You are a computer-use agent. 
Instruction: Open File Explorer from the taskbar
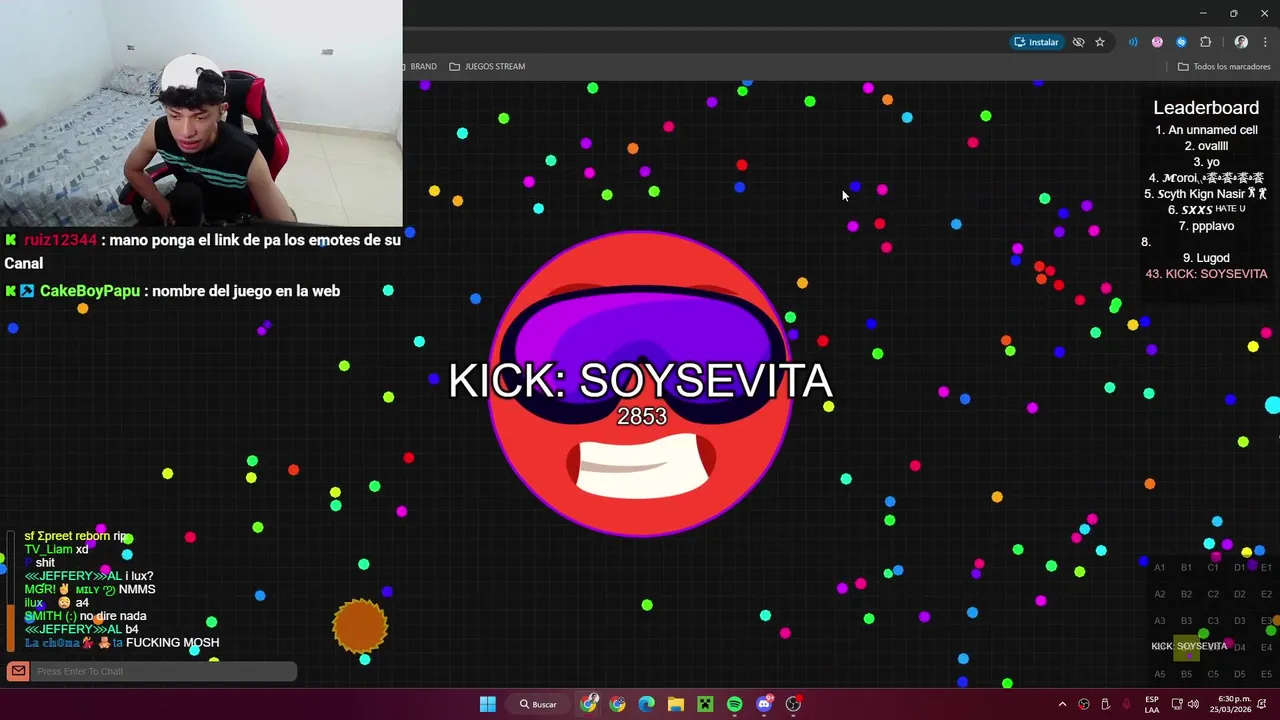676,704
